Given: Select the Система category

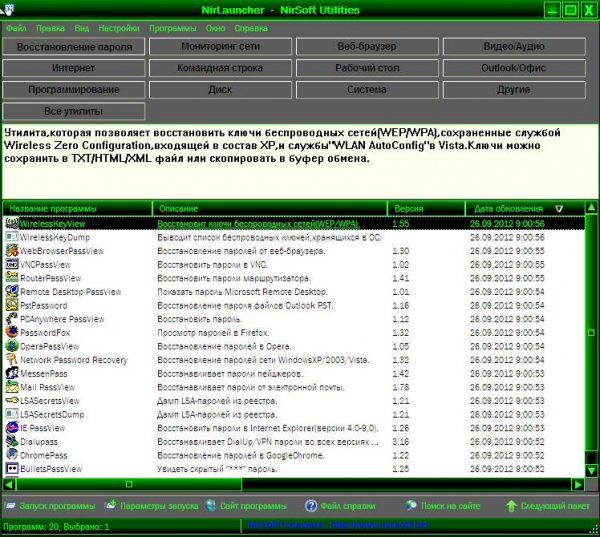Looking at the screenshot, I should click(367, 90).
